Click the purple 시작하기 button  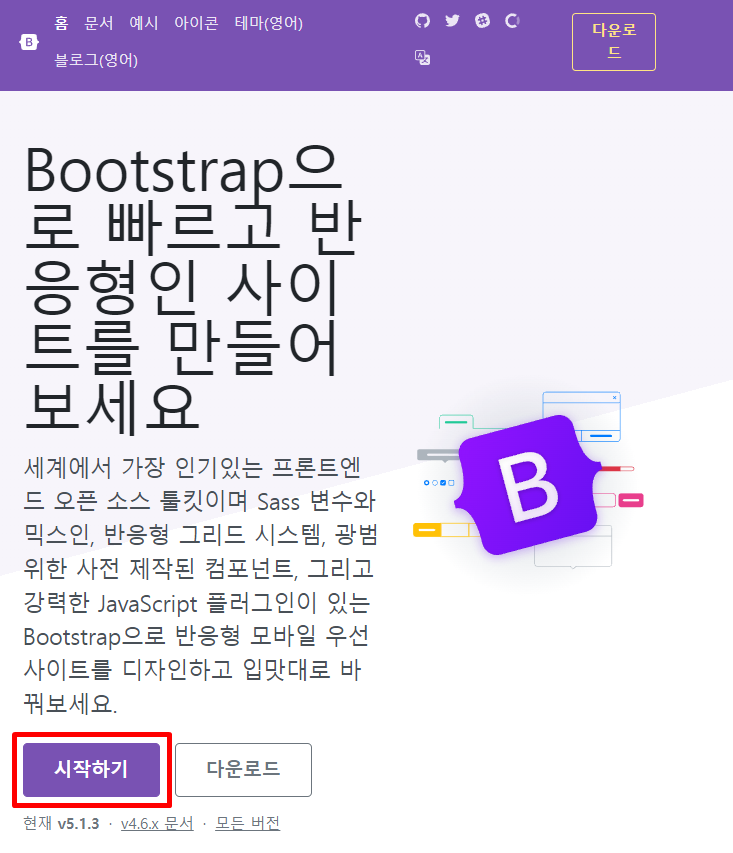click(x=91, y=770)
